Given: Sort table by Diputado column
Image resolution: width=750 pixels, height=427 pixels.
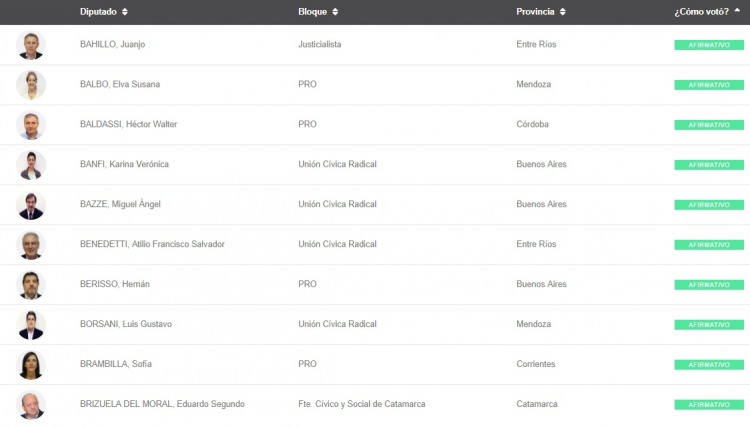Looking at the screenshot, I should [104, 12].
